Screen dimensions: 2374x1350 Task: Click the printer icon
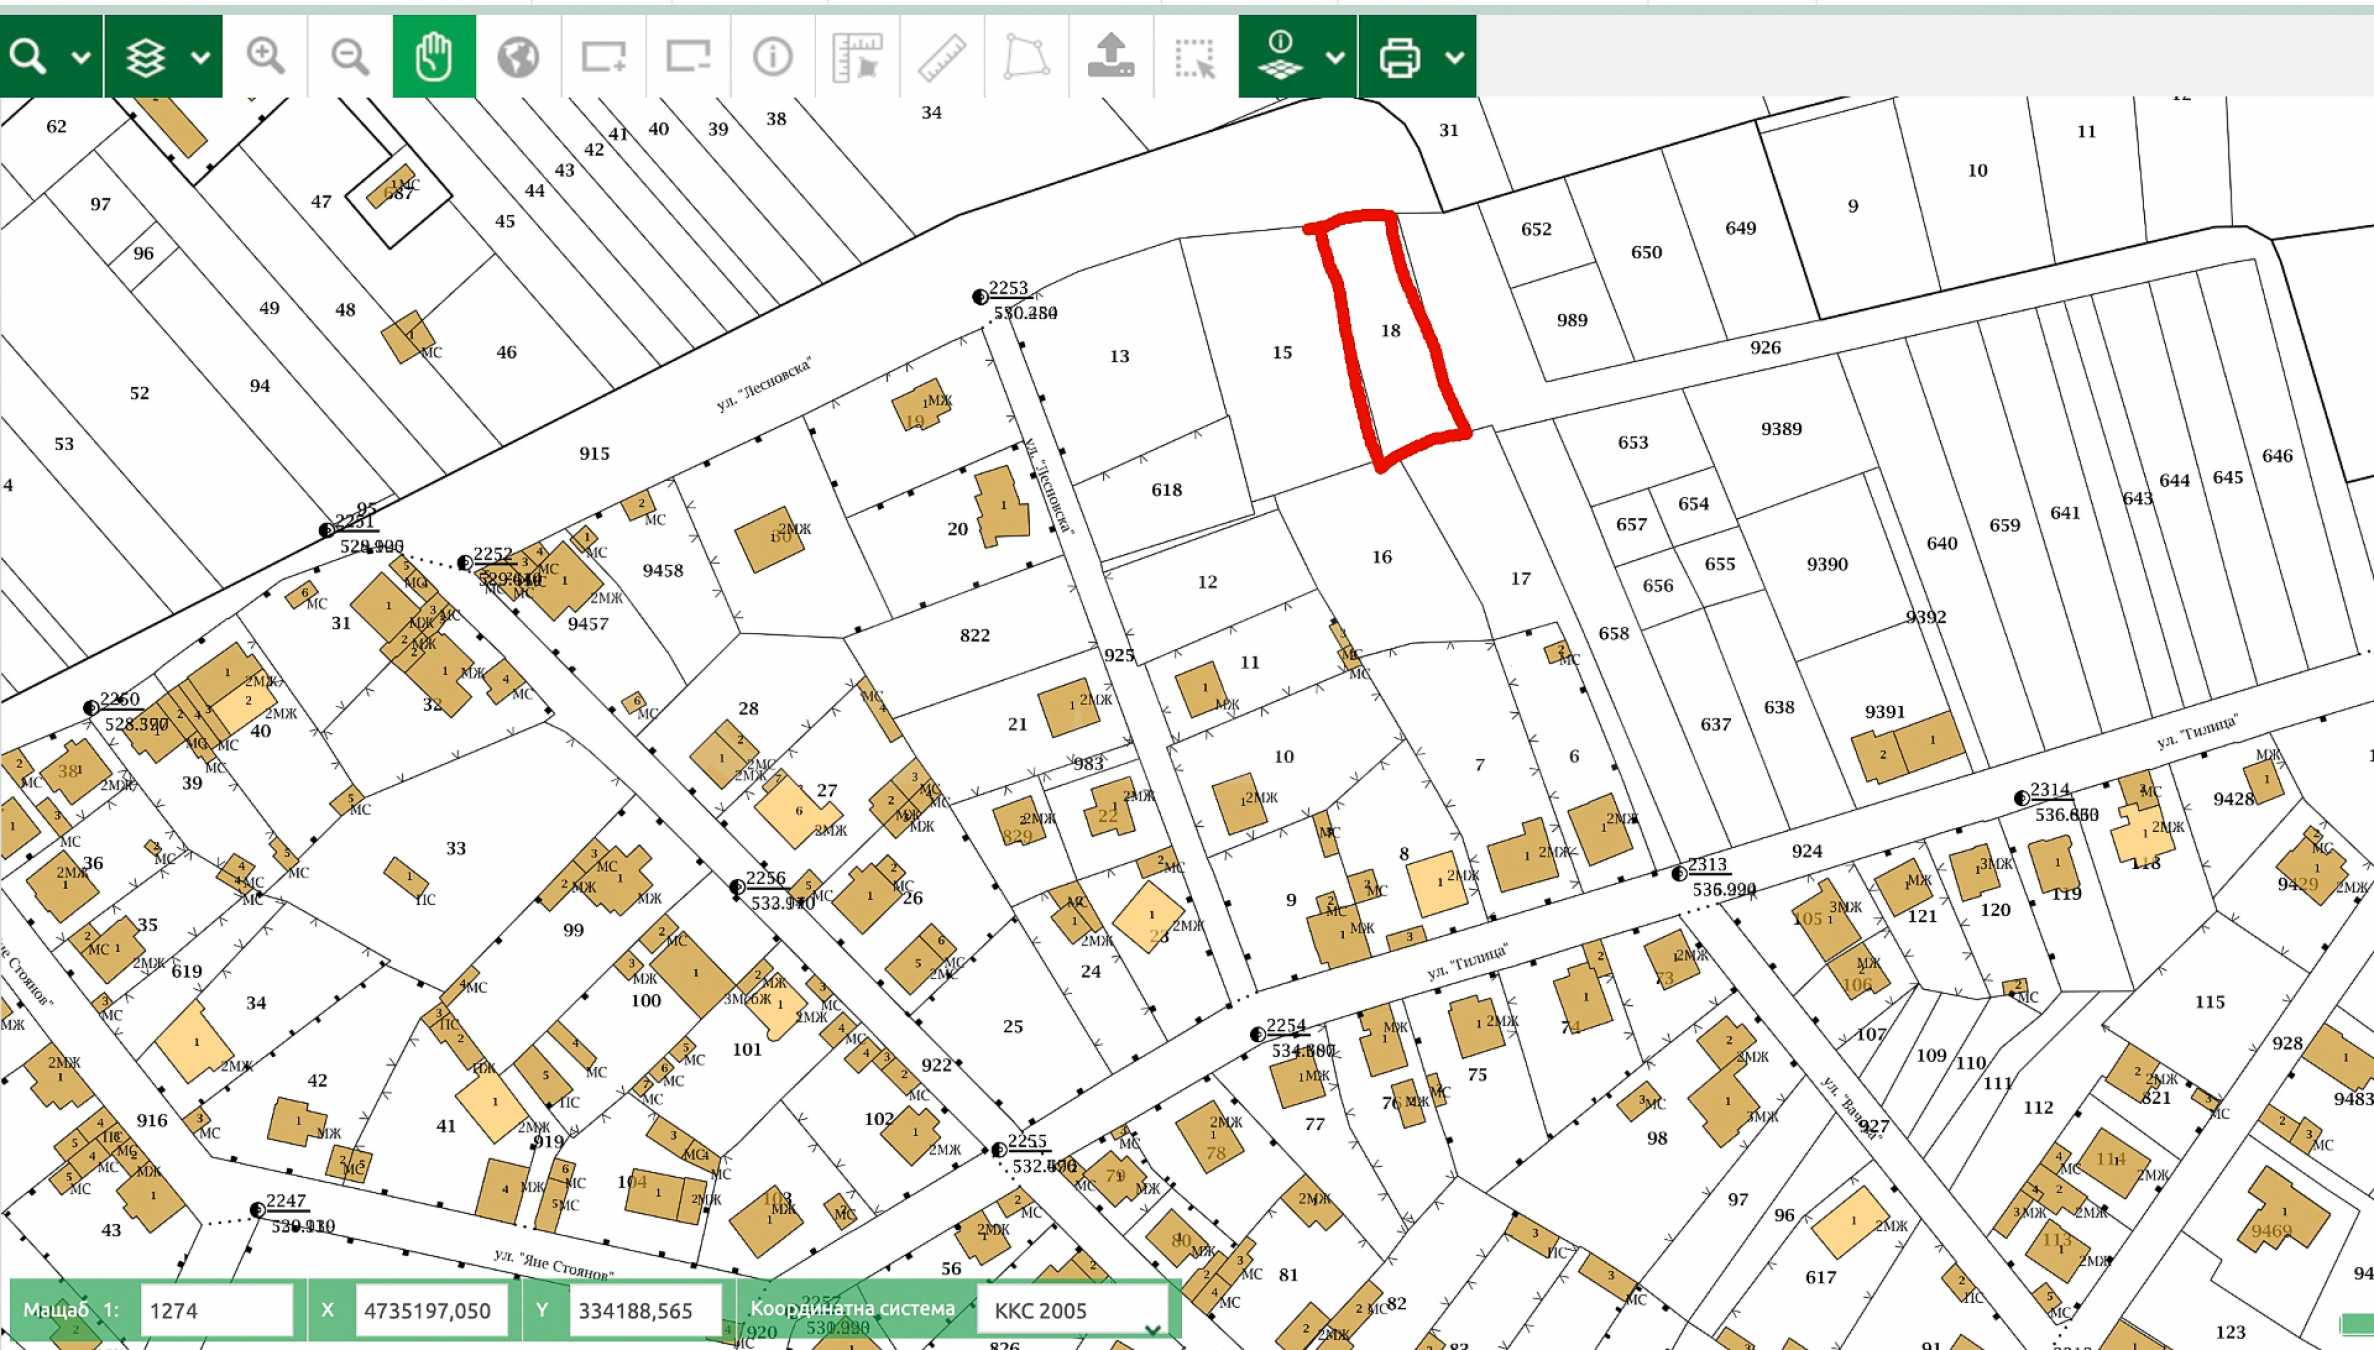(1399, 57)
